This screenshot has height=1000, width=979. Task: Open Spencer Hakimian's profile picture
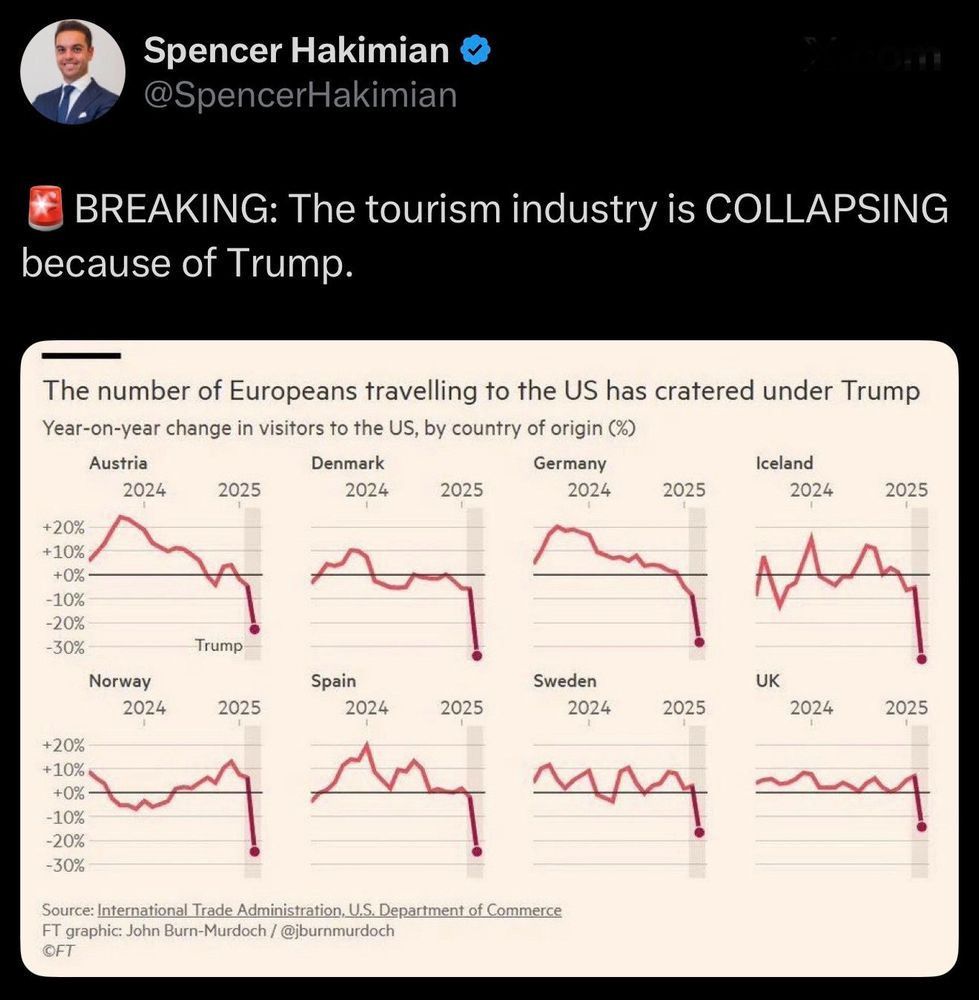pos(73,72)
